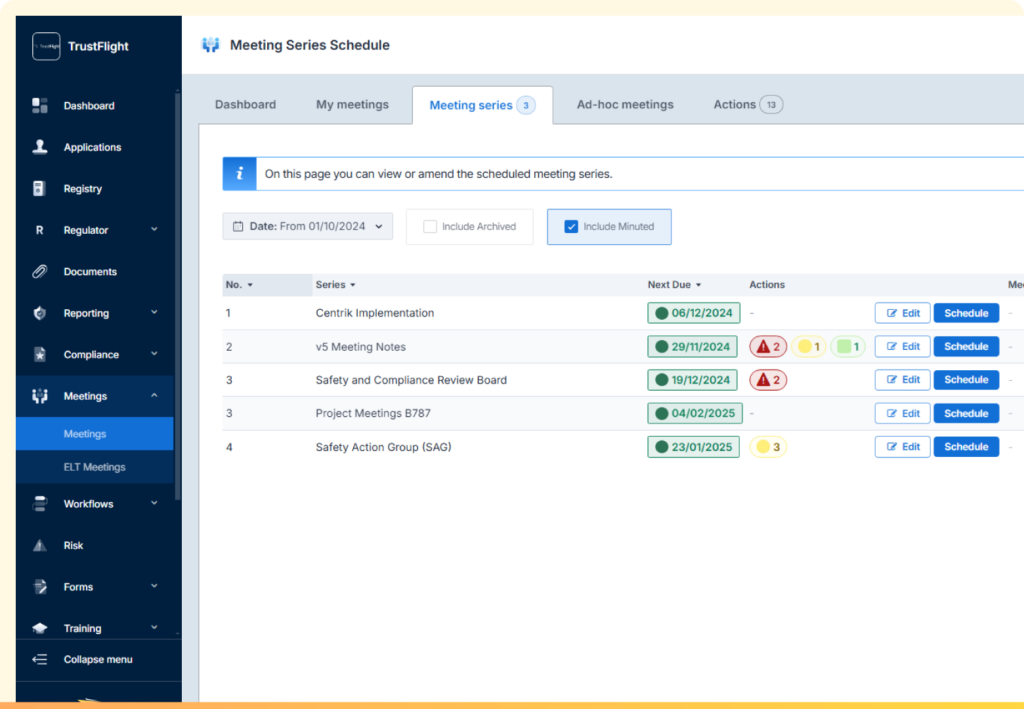This screenshot has height=709, width=1024.
Task: Select the Training icon in the sidebar
Action: coord(39,627)
